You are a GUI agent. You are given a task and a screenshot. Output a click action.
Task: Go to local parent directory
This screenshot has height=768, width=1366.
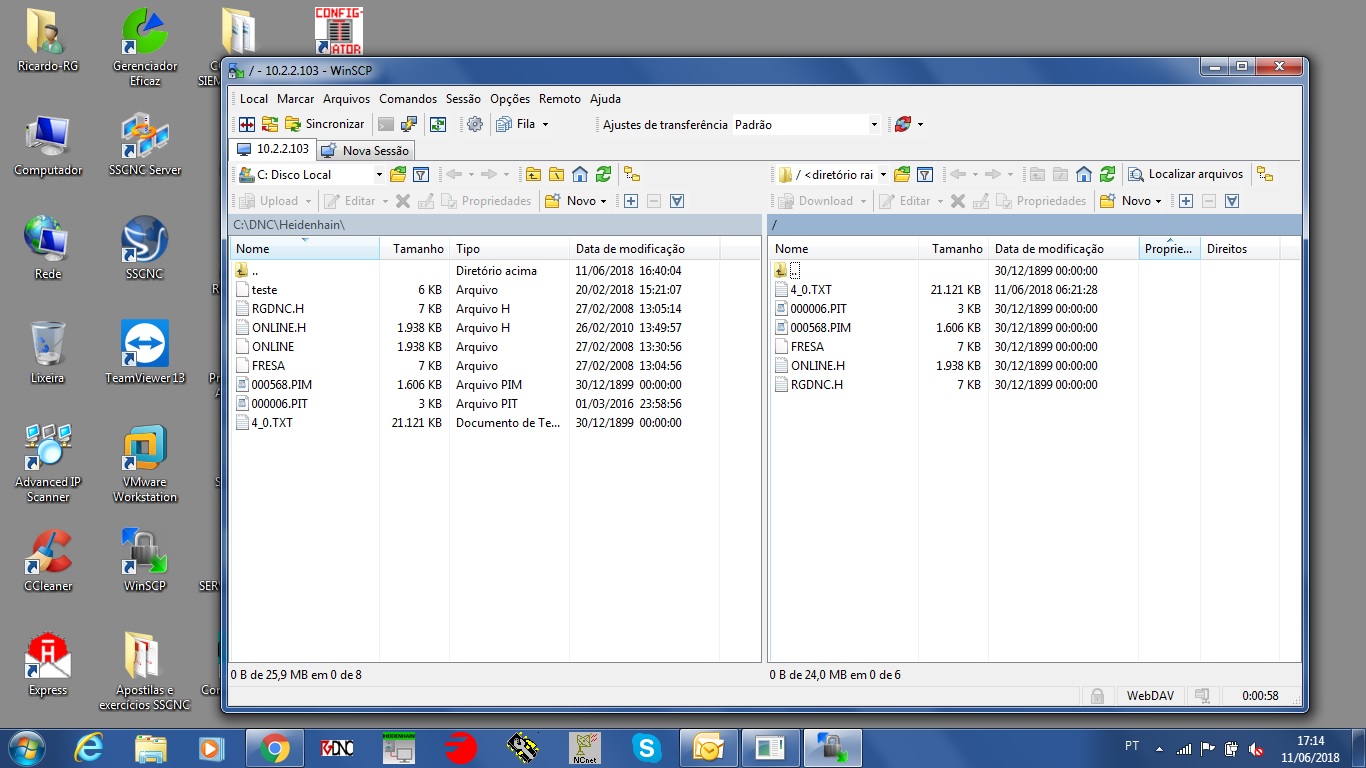tap(533, 174)
